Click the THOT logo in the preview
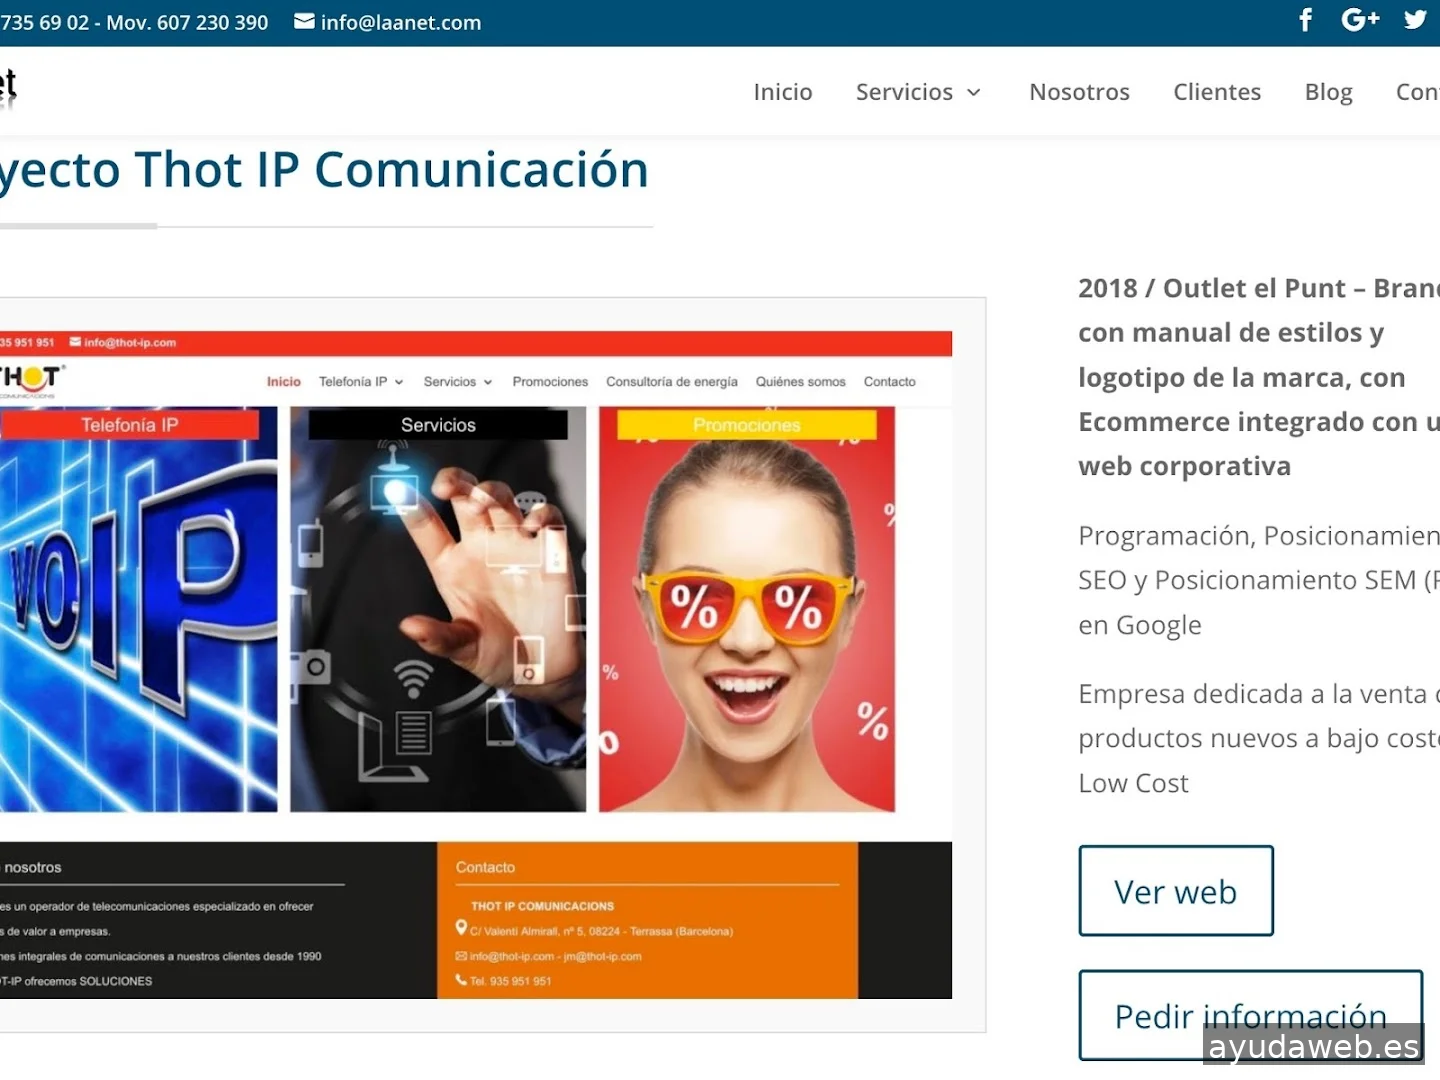Viewport: 1440px width, 1080px height. (x=30, y=381)
